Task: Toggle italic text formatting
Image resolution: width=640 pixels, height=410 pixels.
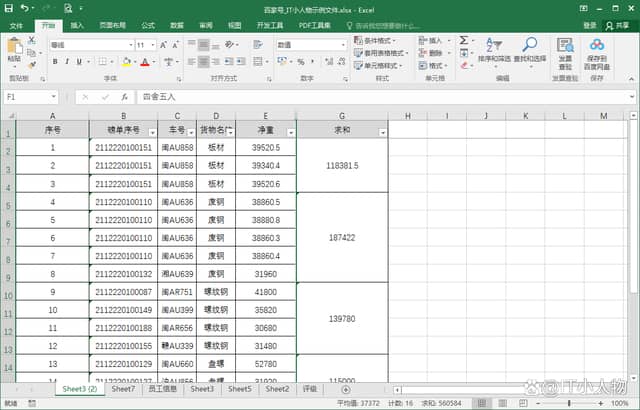Action: coord(67,62)
